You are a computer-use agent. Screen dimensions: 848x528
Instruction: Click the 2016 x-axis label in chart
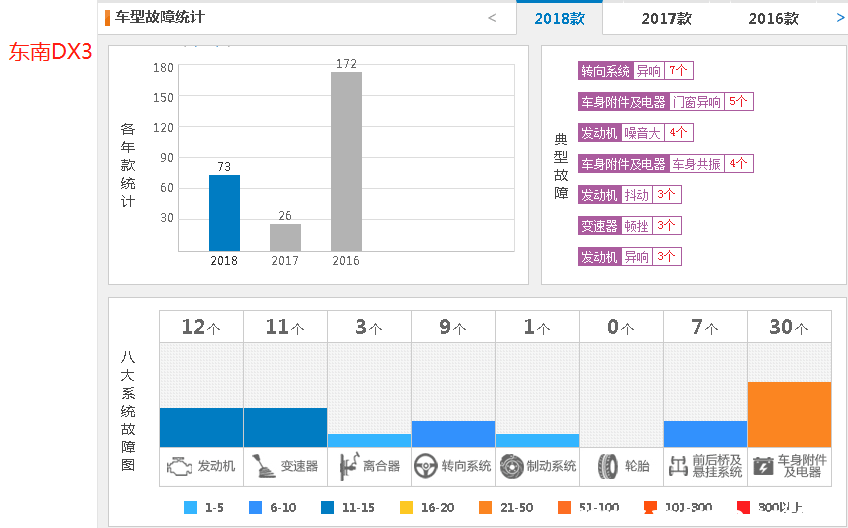click(x=346, y=261)
